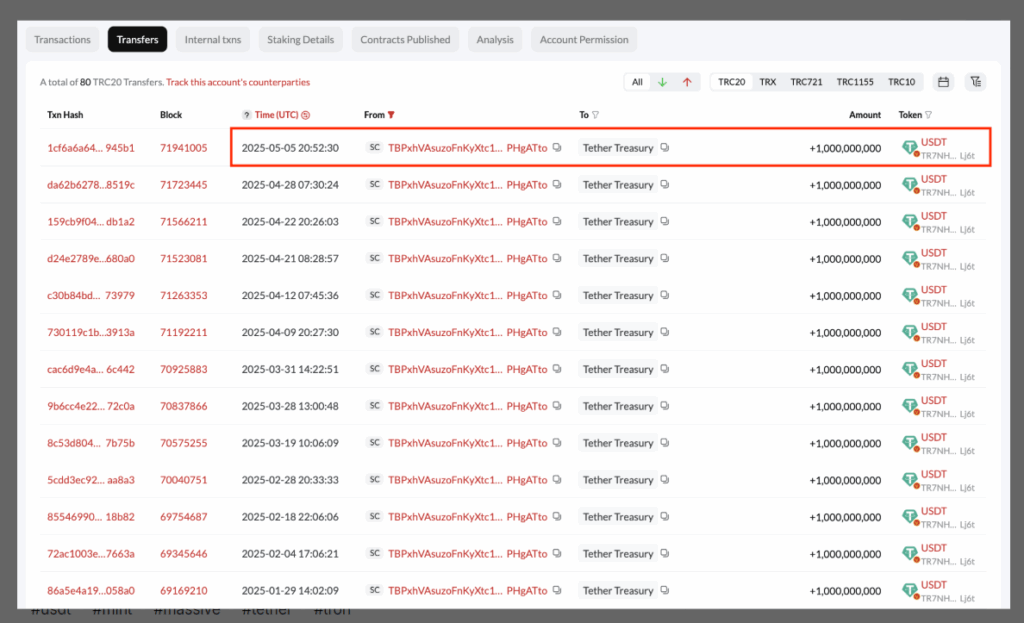
Task: Filter by incoming green down arrow
Action: click(662, 82)
